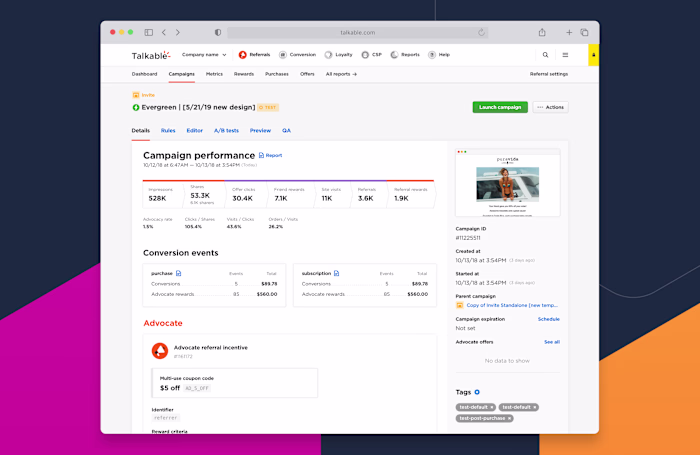Remove the test-post-purchase tag
Screen dimensions: 700x455
click(x=509, y=418)
